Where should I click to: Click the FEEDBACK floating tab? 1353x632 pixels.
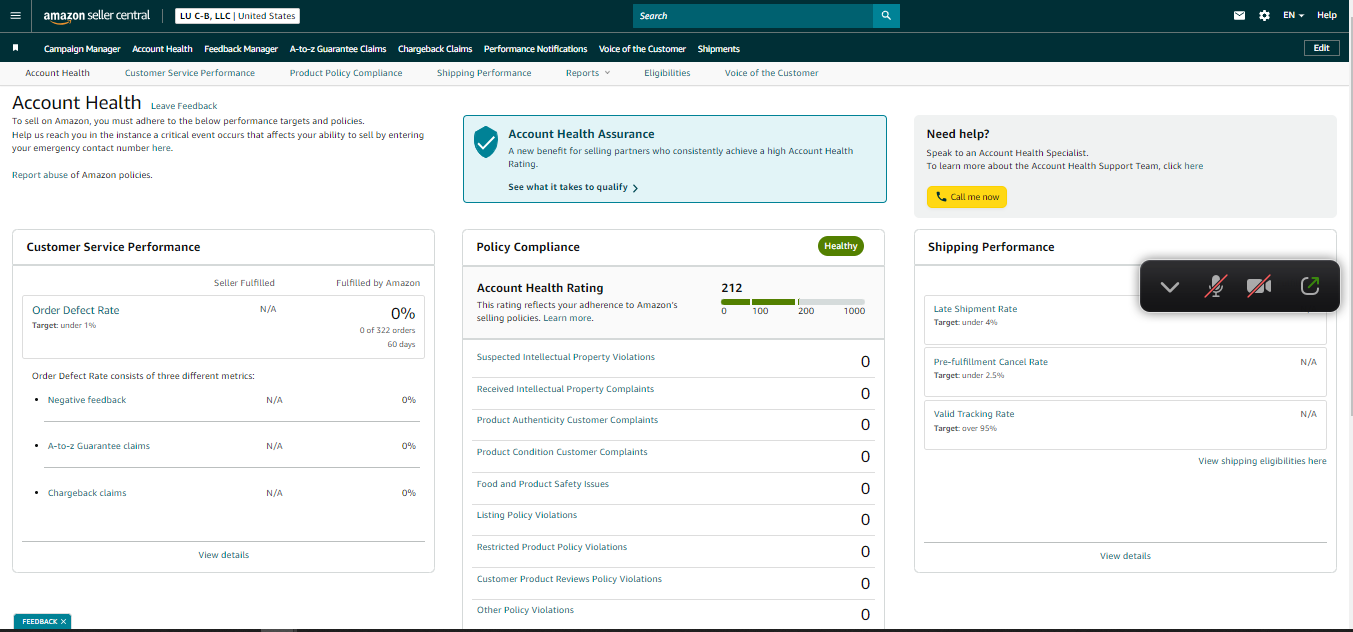point(40,622)
